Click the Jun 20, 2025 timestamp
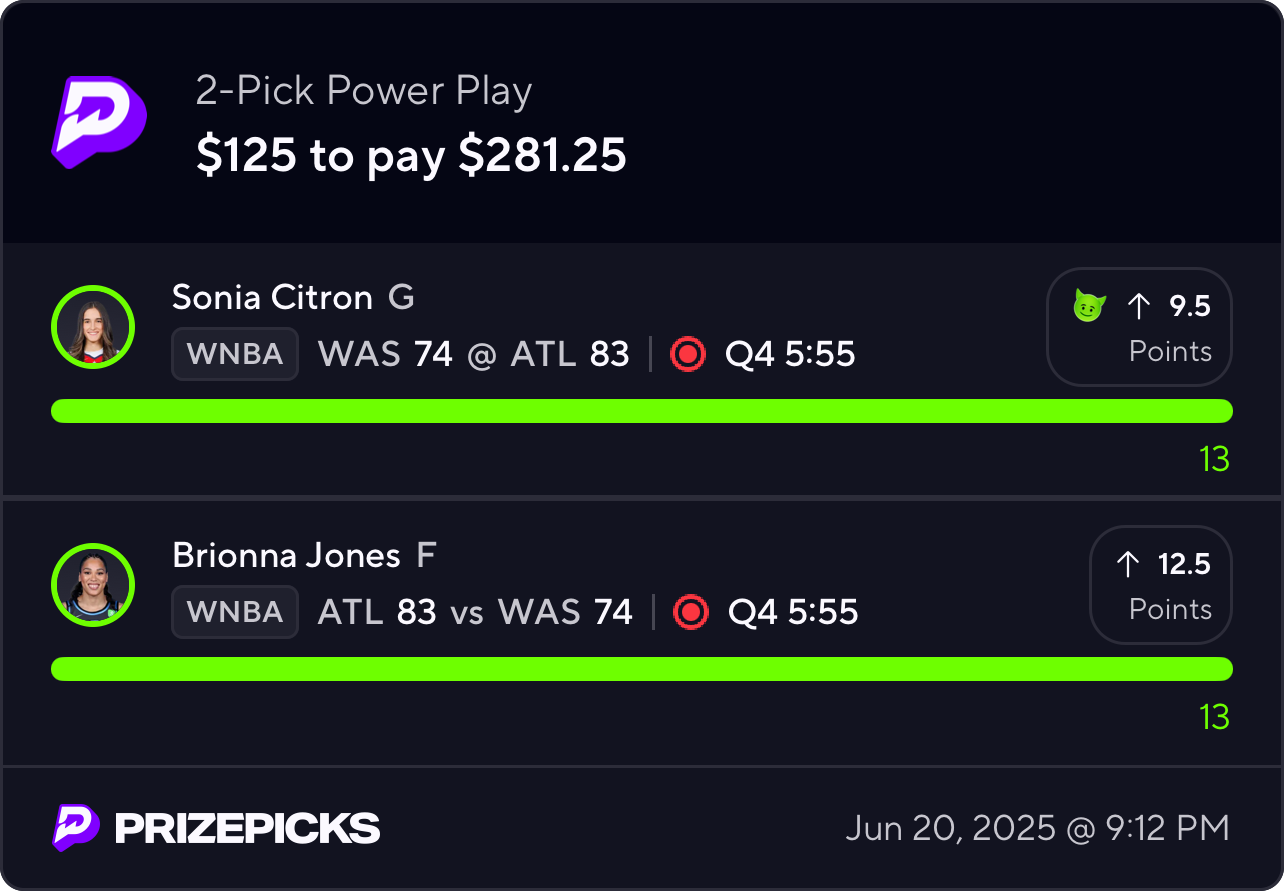The height and width of the screenshot is (891, 1284). pos(1038,828)
